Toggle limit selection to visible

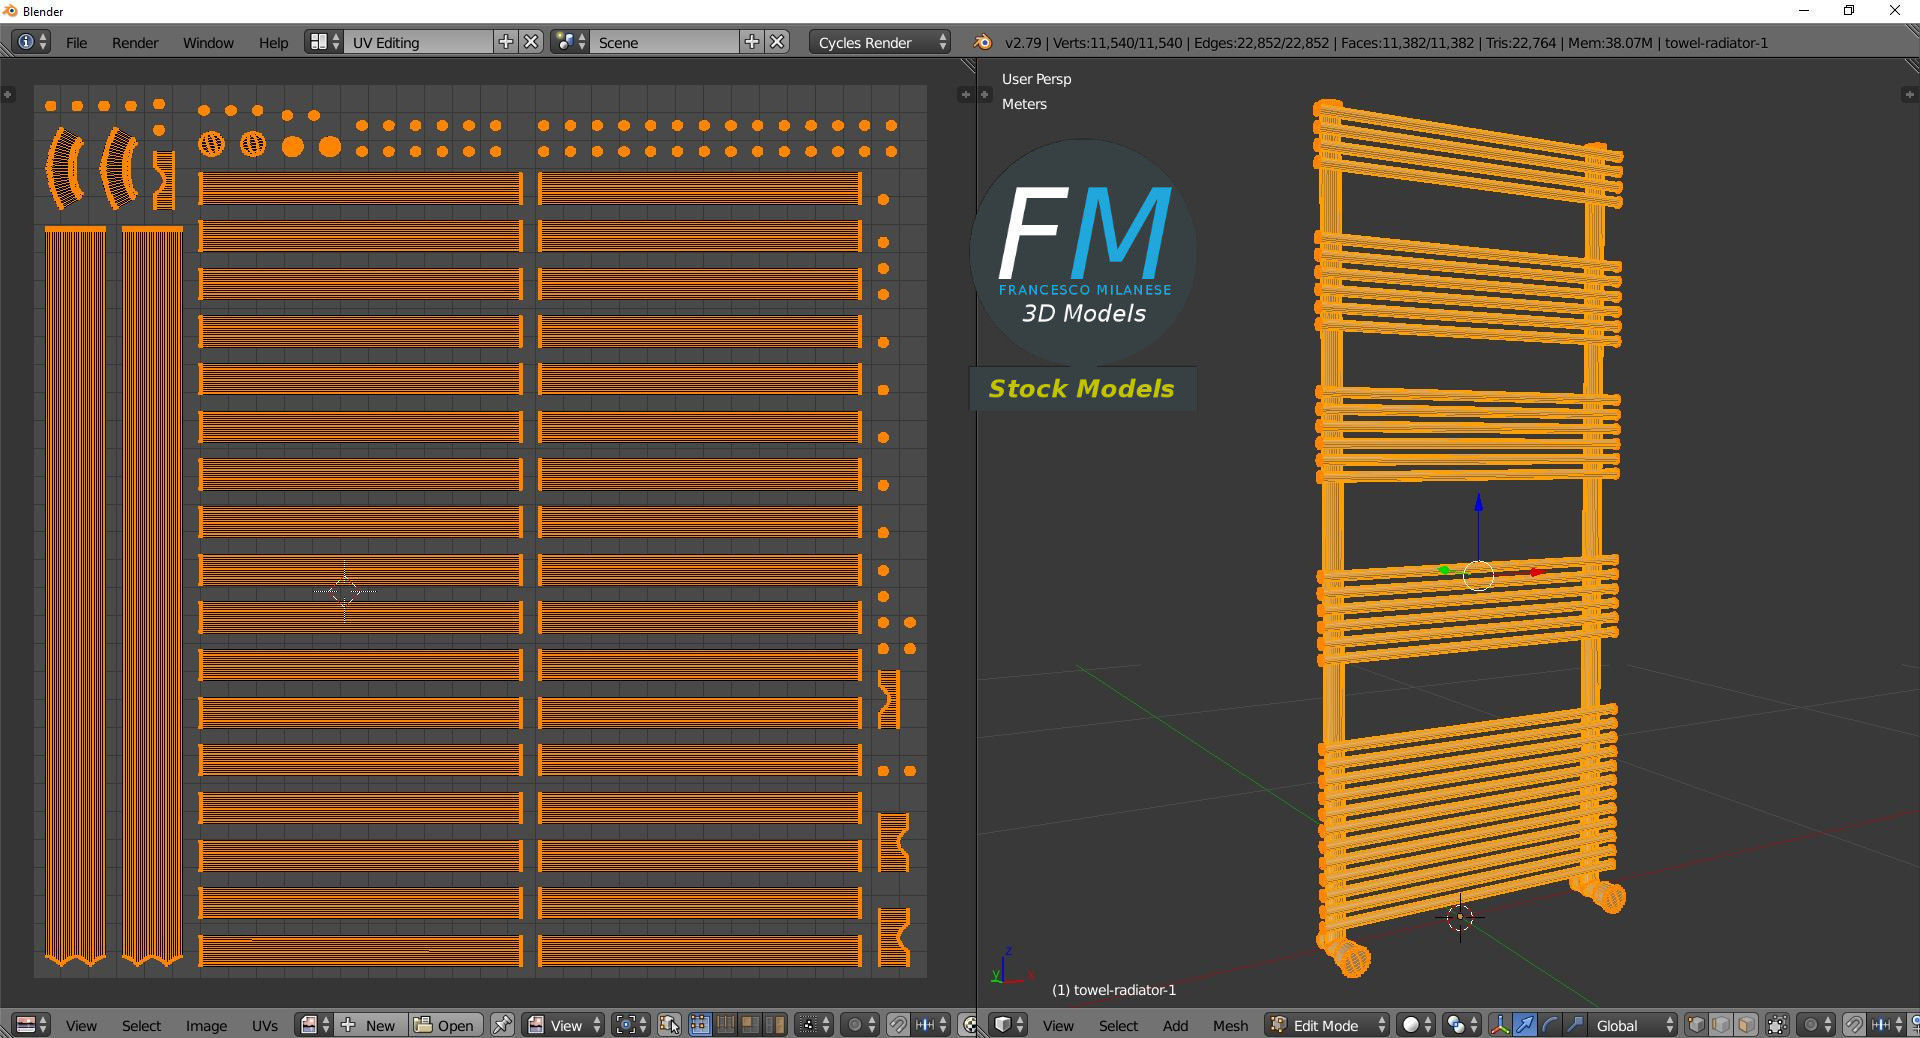pyautogui.click(x=1777, y=1025)
